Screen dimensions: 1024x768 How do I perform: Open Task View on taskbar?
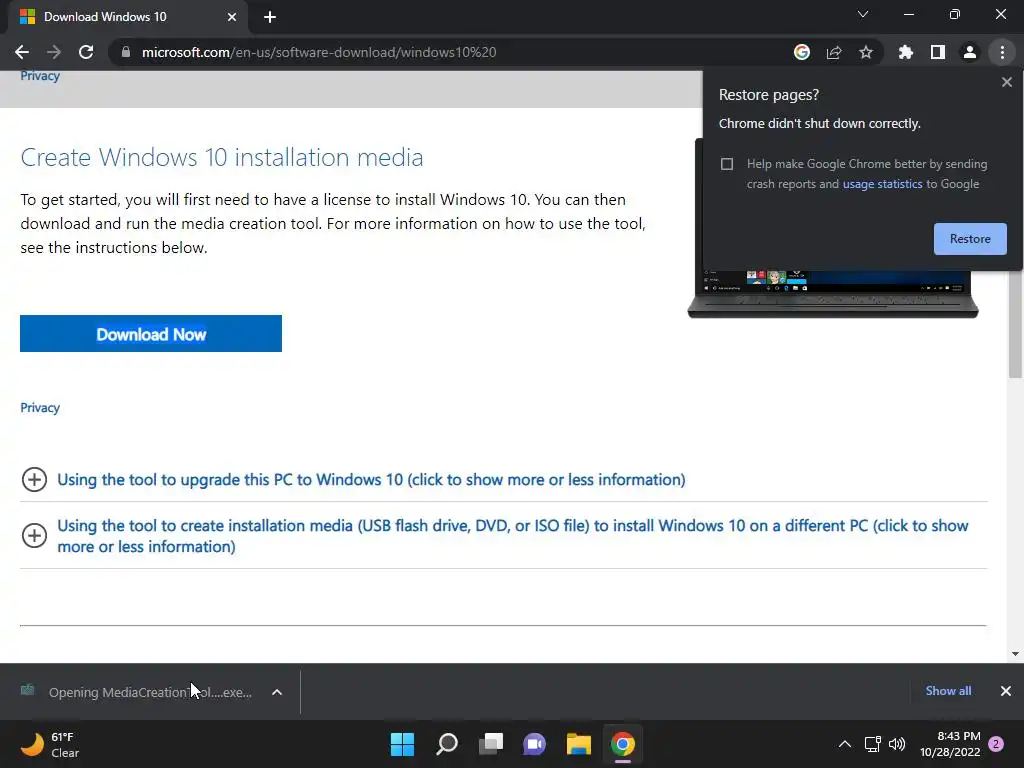490,744
